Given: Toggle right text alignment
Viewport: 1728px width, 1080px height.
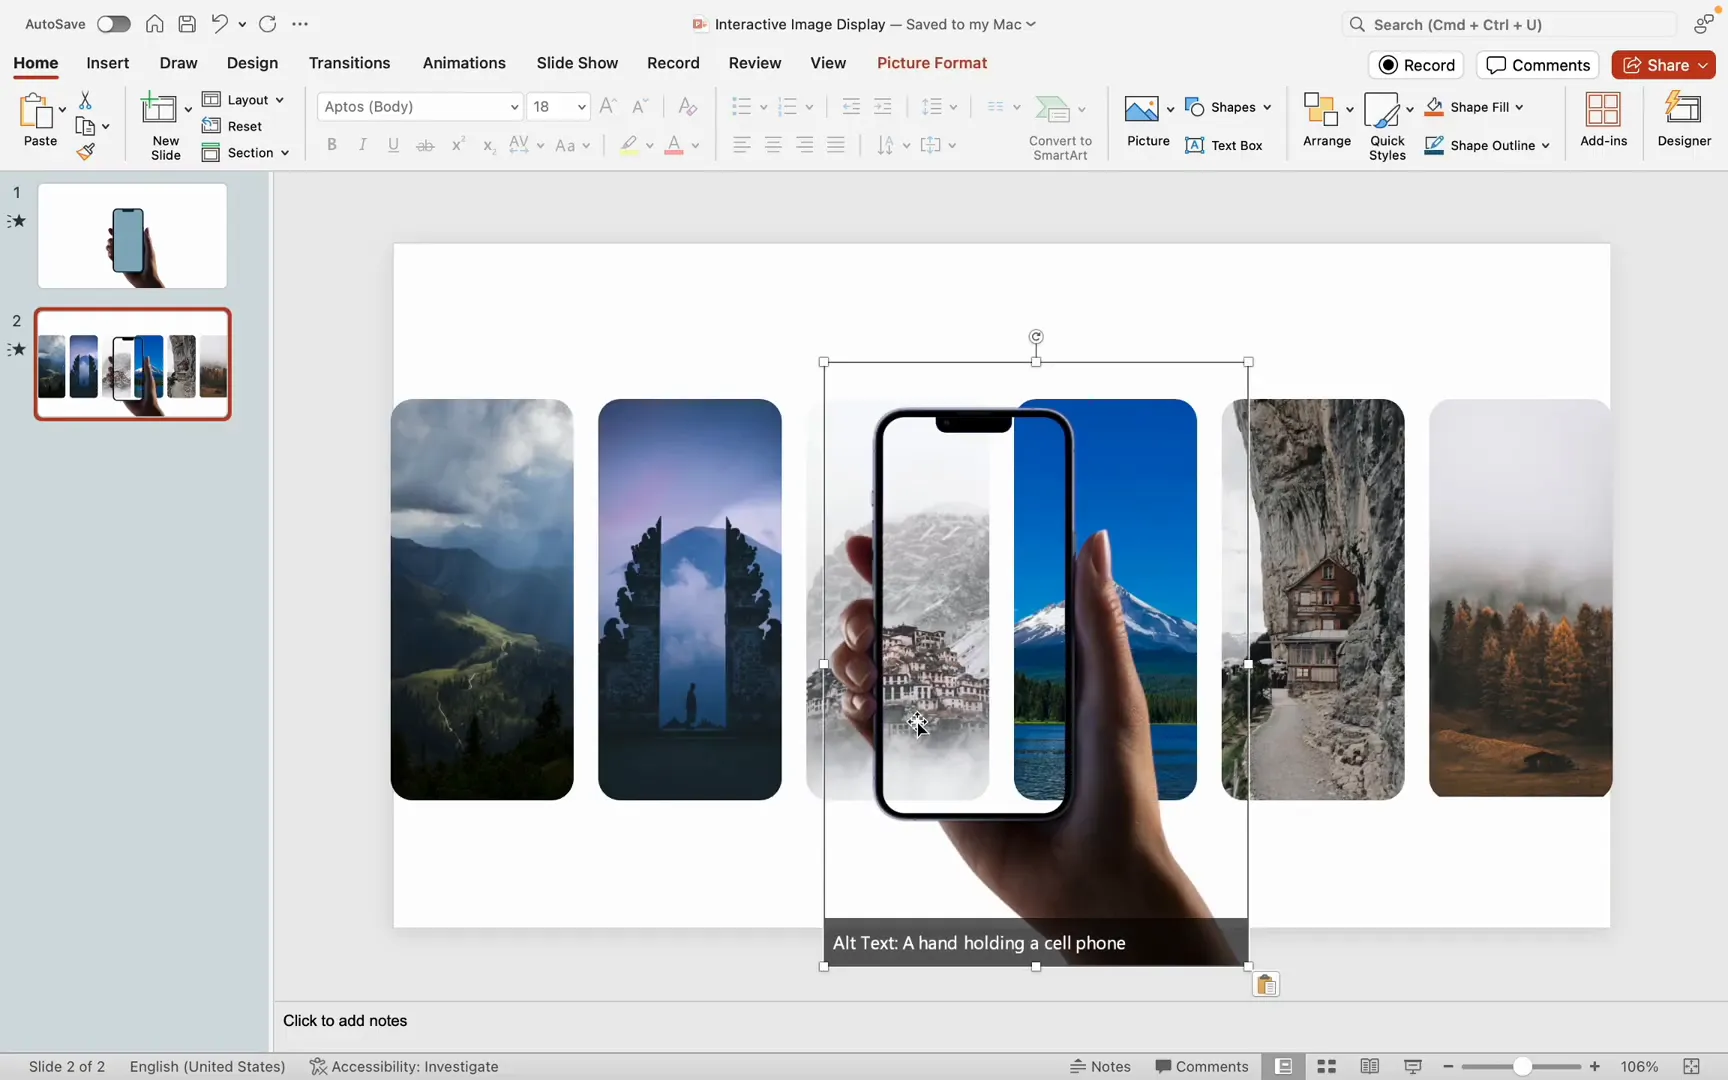Looking at the screenshot, I should (805, 146).
